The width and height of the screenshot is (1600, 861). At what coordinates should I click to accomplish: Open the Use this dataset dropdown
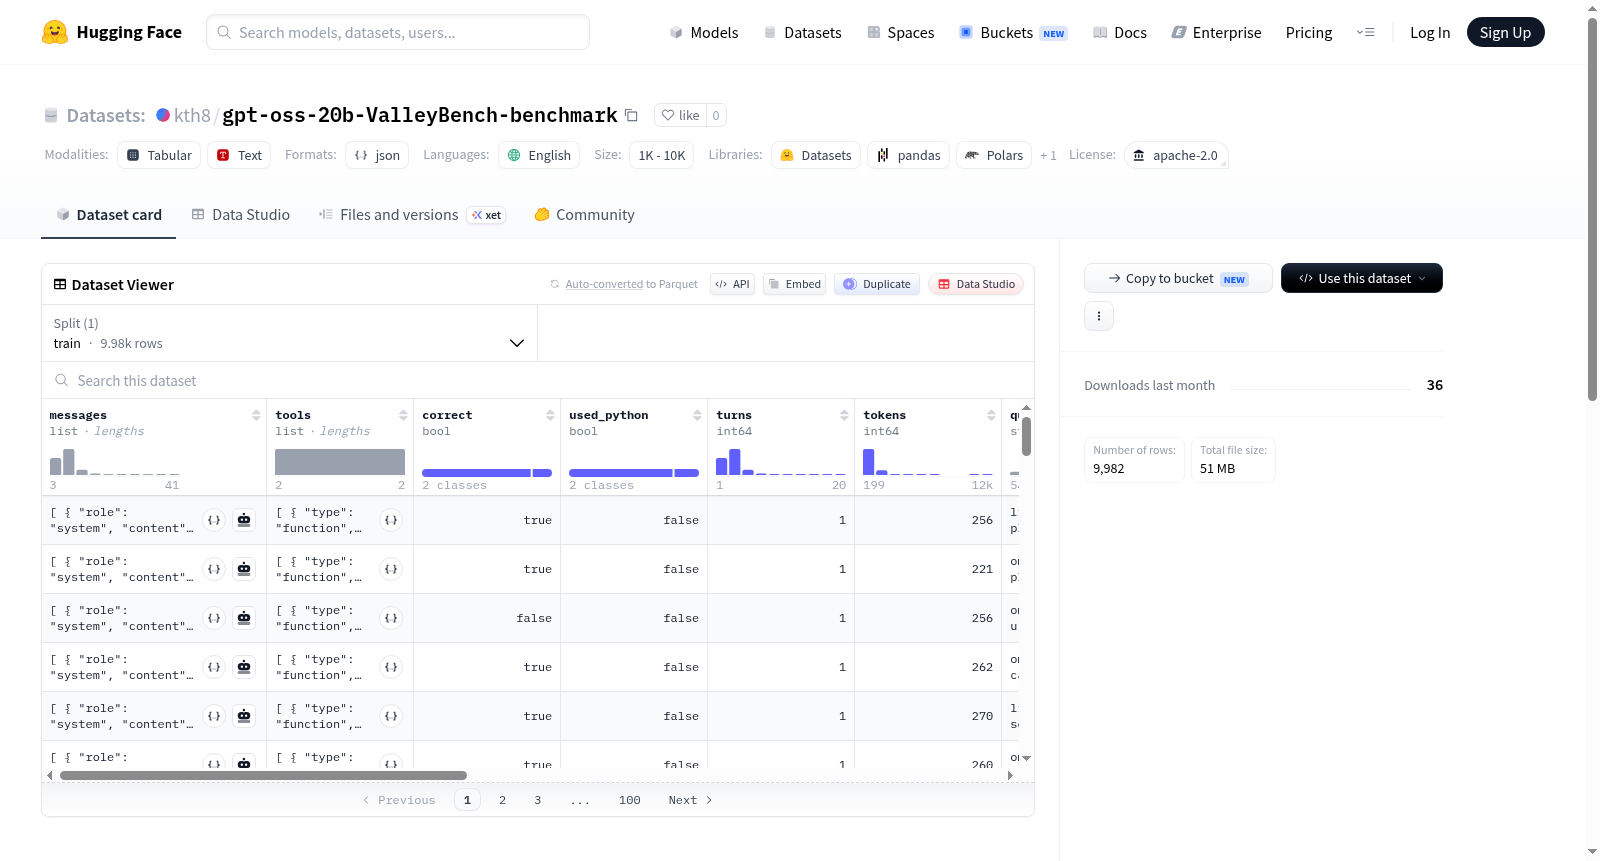(1362, 278)
